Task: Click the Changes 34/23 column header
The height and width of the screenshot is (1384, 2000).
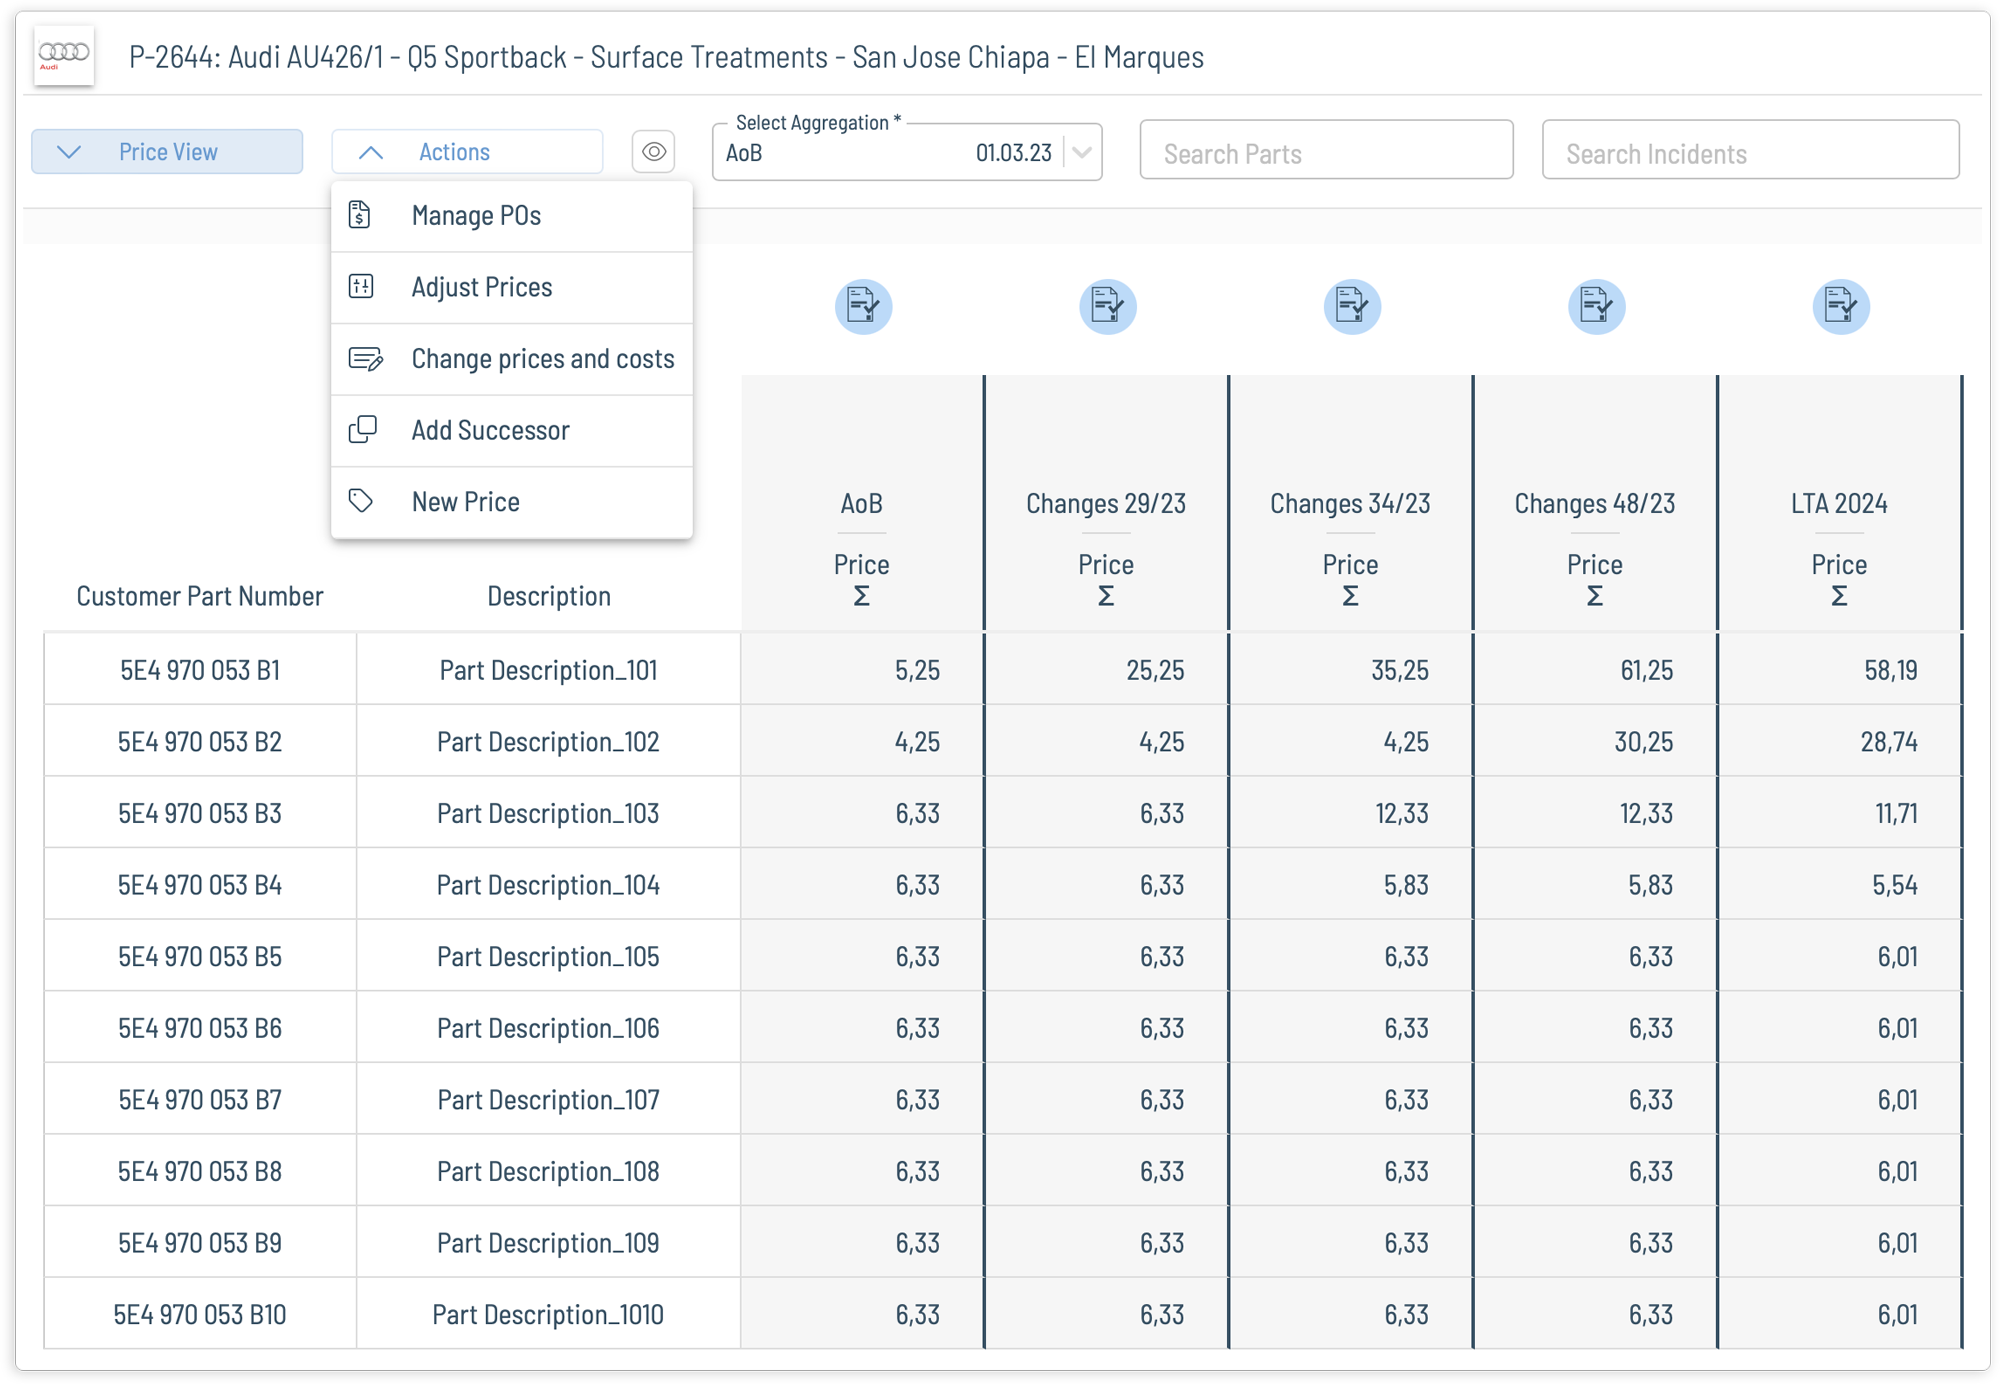Action: tap(1350, 504)
